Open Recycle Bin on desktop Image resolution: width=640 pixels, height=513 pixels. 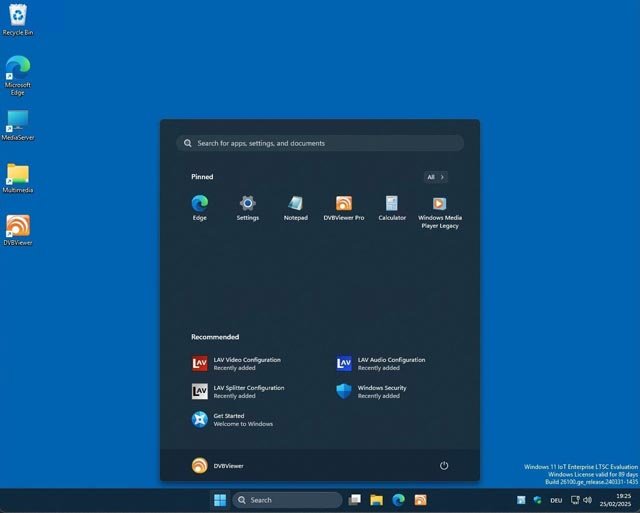[x=18, y=17]
